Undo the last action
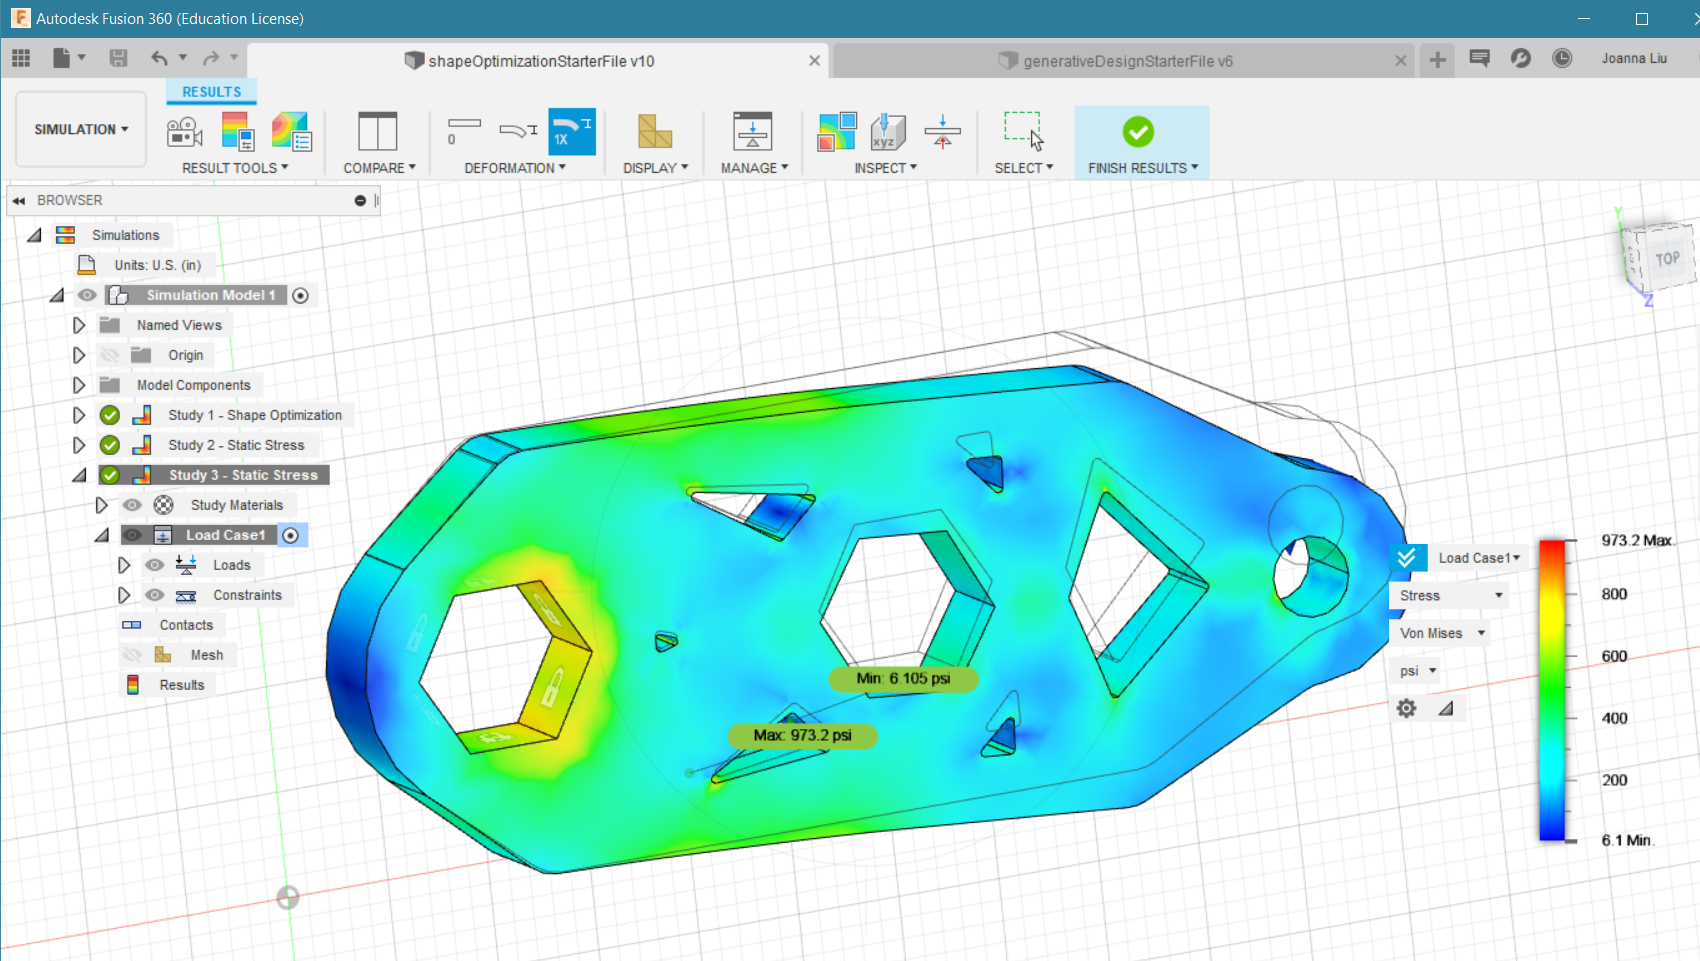Image resolution: width=1700 pixels, height=961 pixels. tap(159, 58)
